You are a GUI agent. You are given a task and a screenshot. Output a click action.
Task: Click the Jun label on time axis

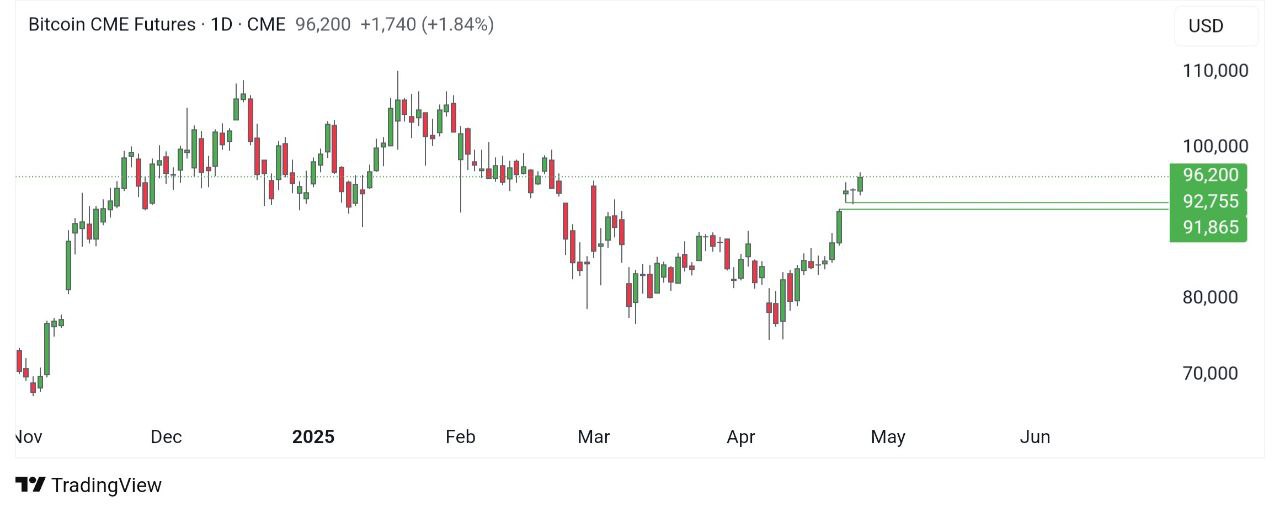[1035, 437]
